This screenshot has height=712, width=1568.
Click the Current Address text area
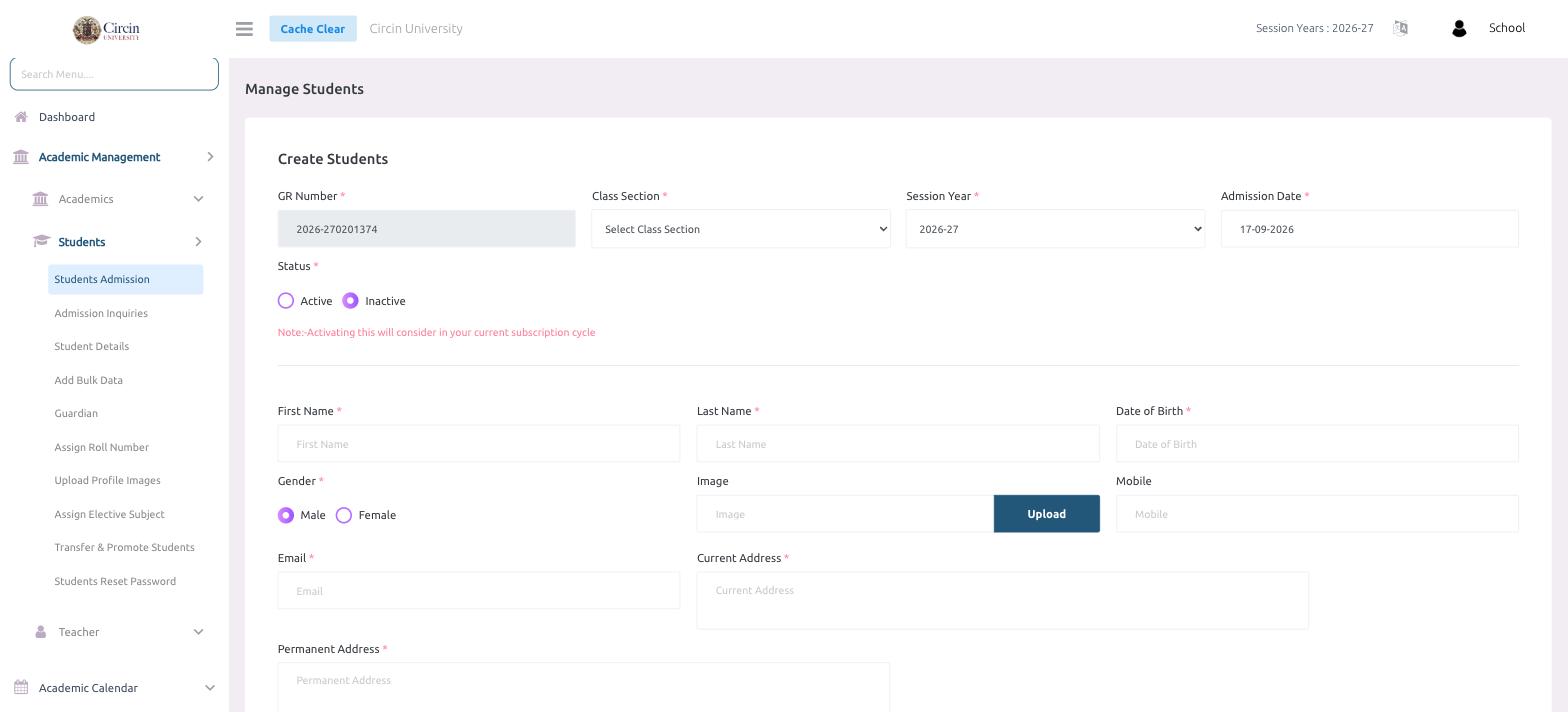pos(1003,601)
